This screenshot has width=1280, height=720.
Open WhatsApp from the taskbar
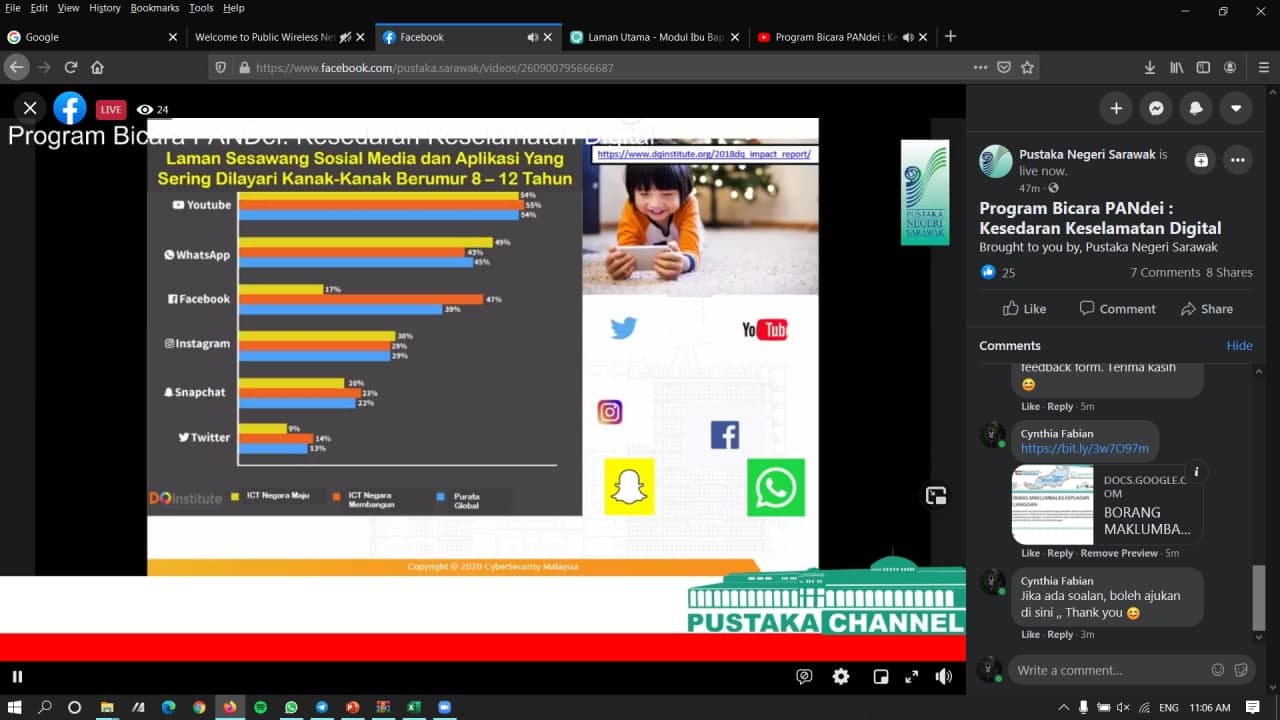291,707
